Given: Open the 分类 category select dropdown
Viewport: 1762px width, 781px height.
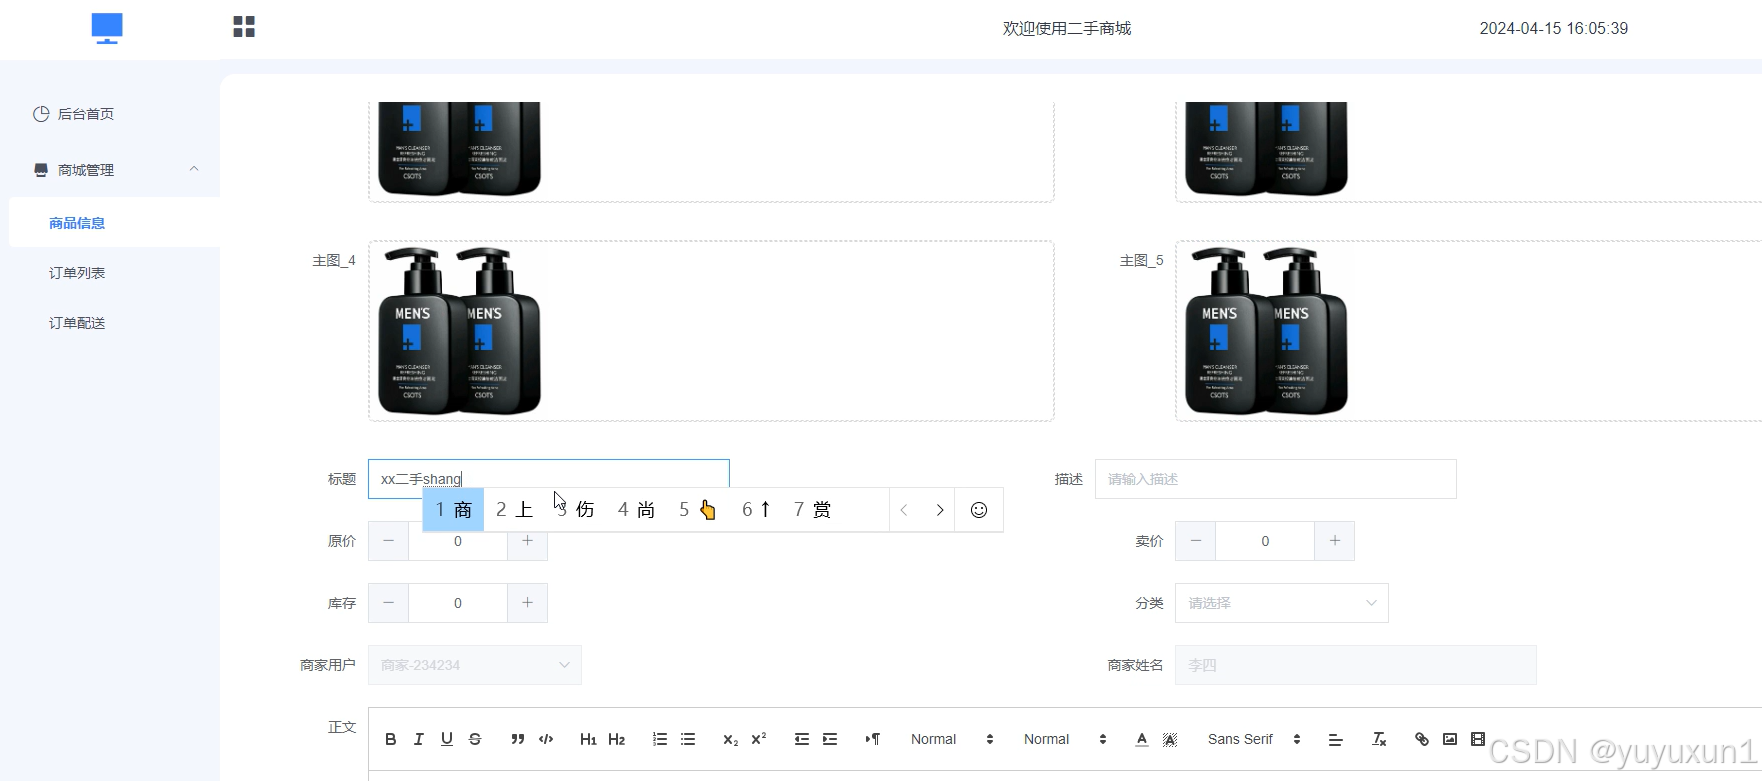Looking at the screenshot, I should pos(1281,603).
